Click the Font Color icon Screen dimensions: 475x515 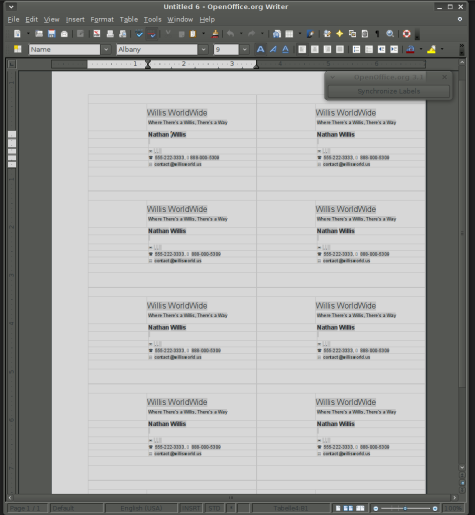point(410,49)
